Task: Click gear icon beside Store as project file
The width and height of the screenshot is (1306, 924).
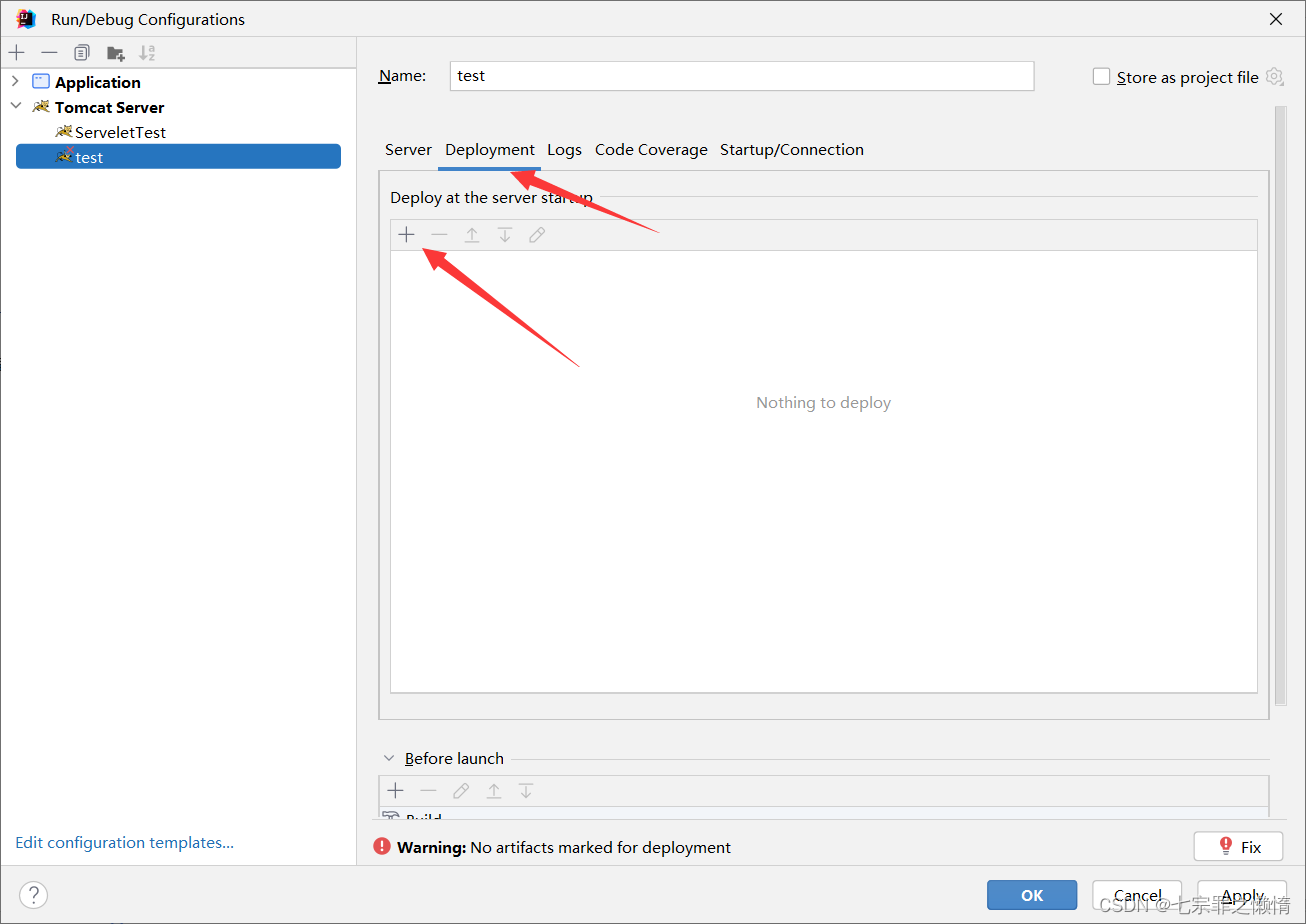Action: (x=1274, y=77)
